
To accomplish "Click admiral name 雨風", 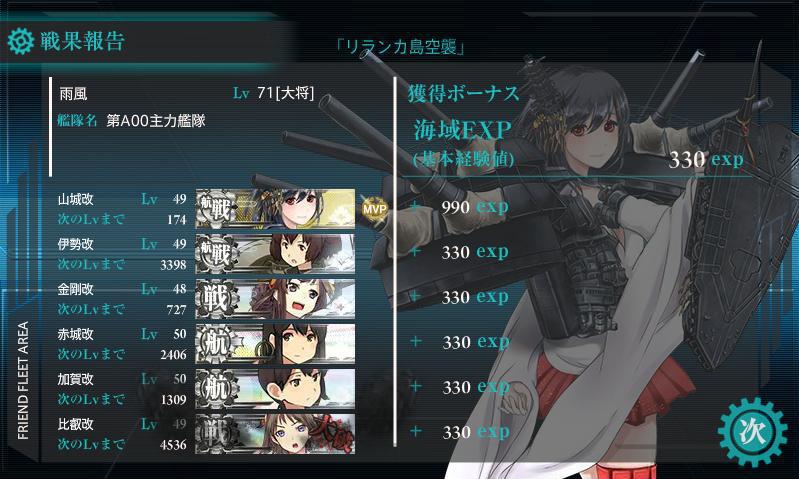I will point(73,94).
